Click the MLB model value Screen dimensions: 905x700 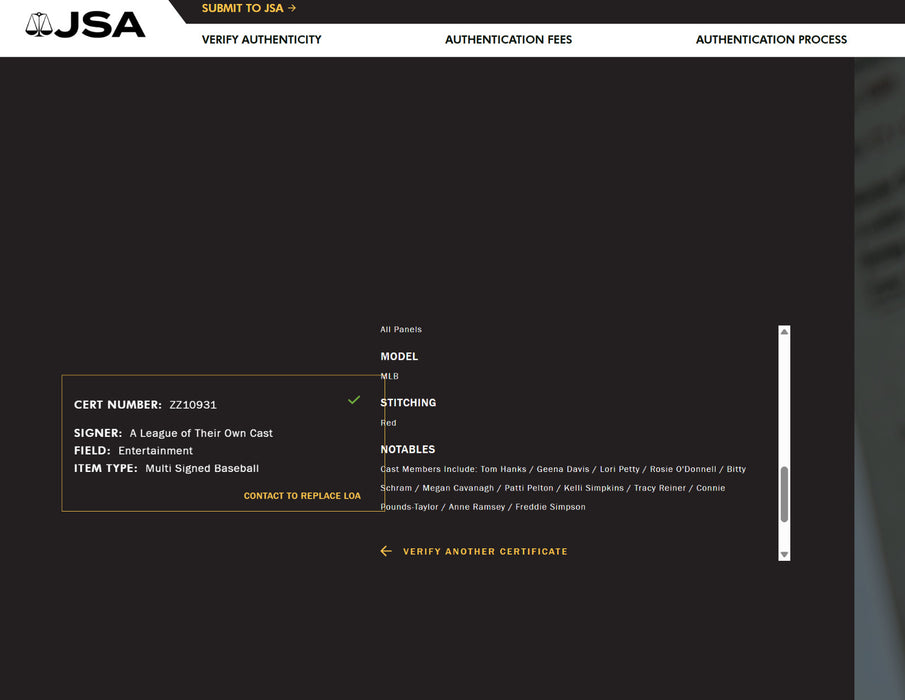[390, 376]
